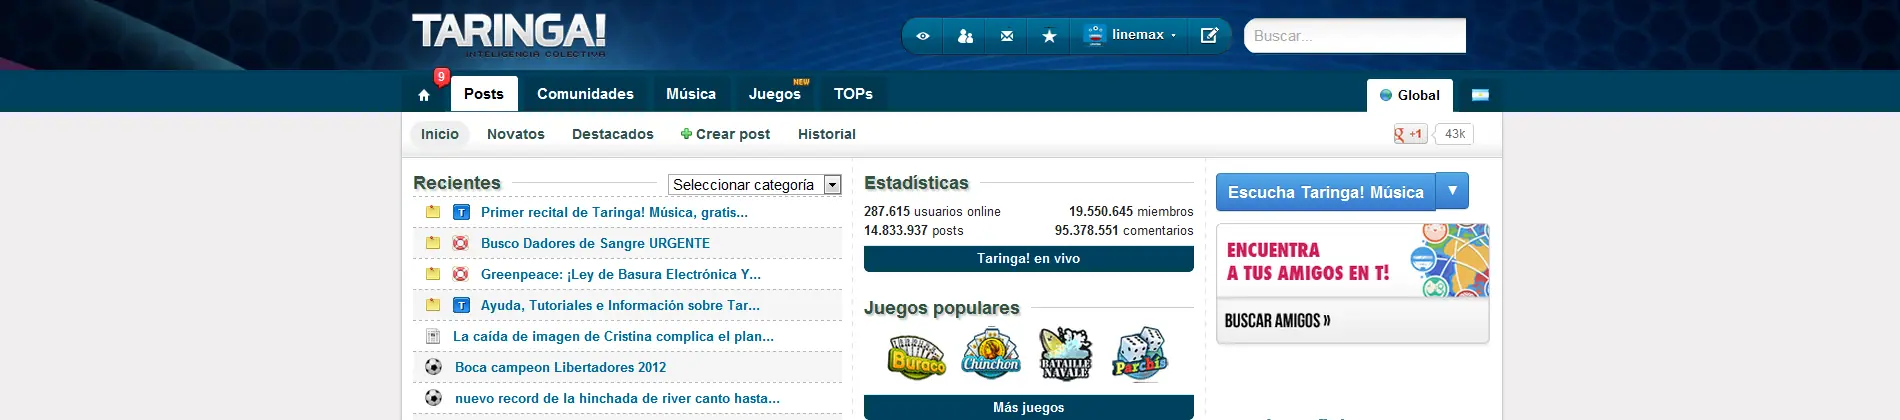
Task: Open the Encuentra a tus amigos banner
Action: [x=1353, y=261]
